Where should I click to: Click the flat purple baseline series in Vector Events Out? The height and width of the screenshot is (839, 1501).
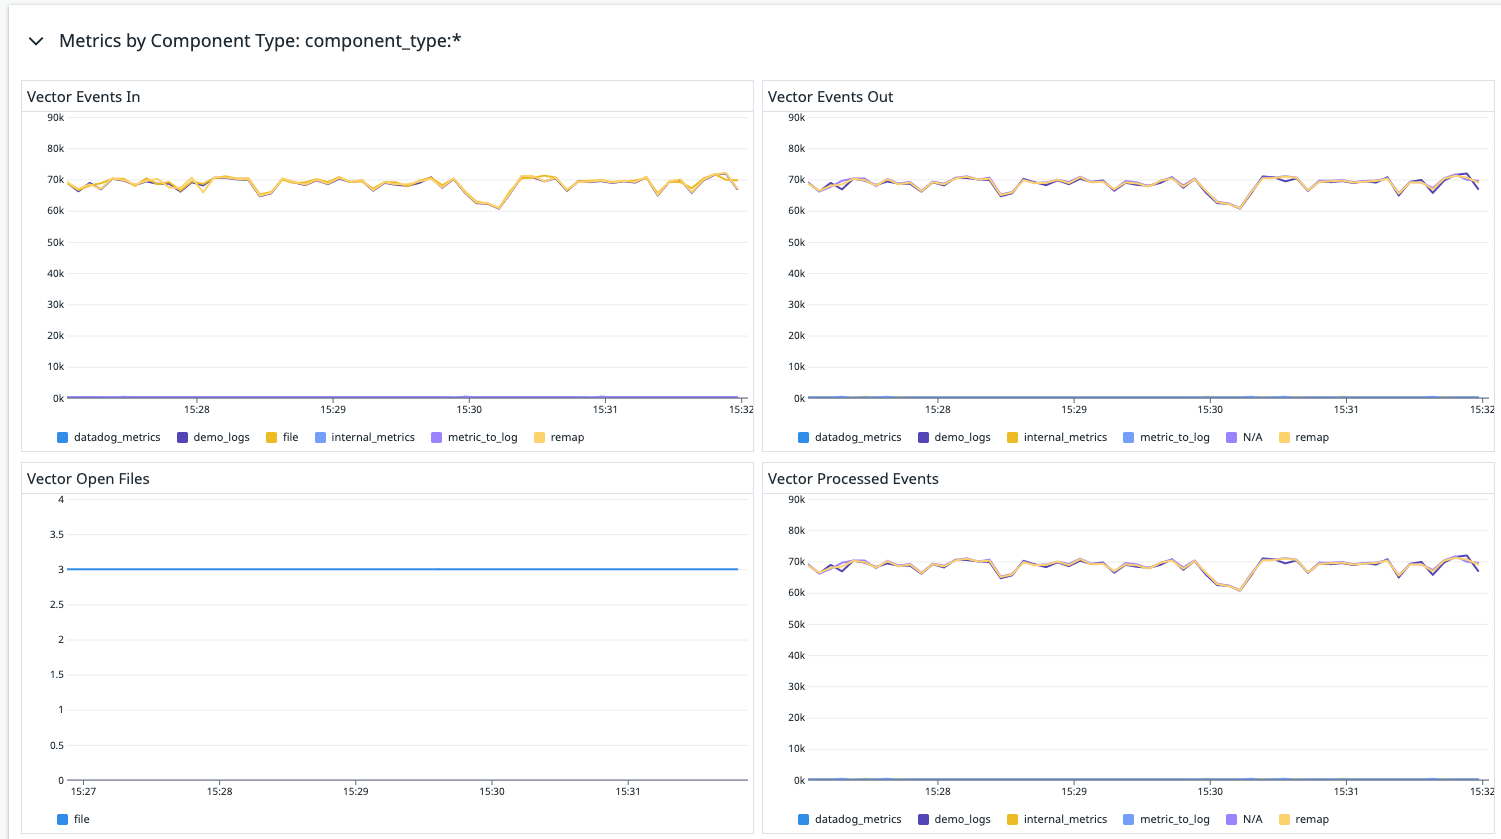pos(1100,395)
